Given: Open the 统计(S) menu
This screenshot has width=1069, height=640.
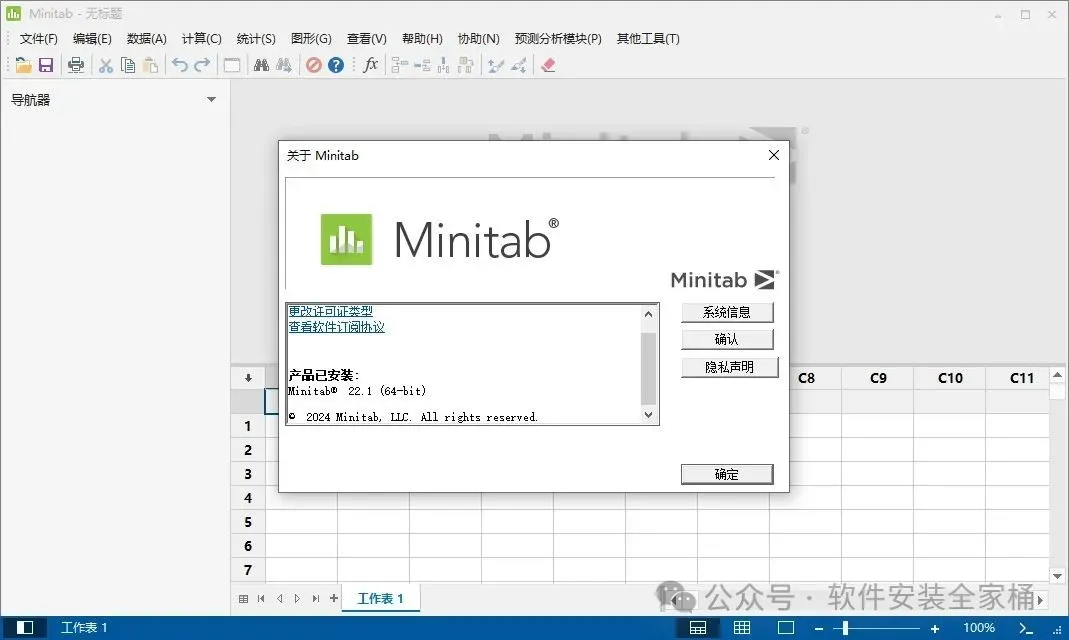Looking at the screenshot, I should (x=256, y=39).
